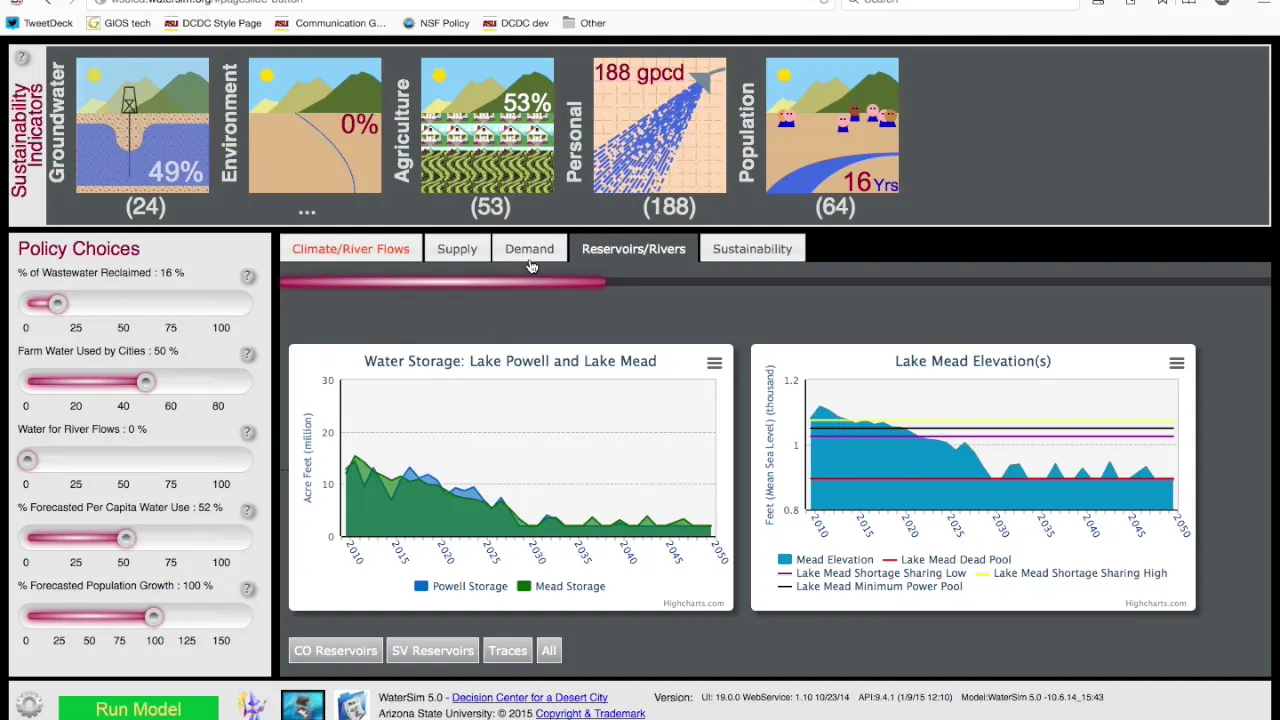Click the Population value (64)
Viewport: 1280px width, 720px height.
pos(835,207)
